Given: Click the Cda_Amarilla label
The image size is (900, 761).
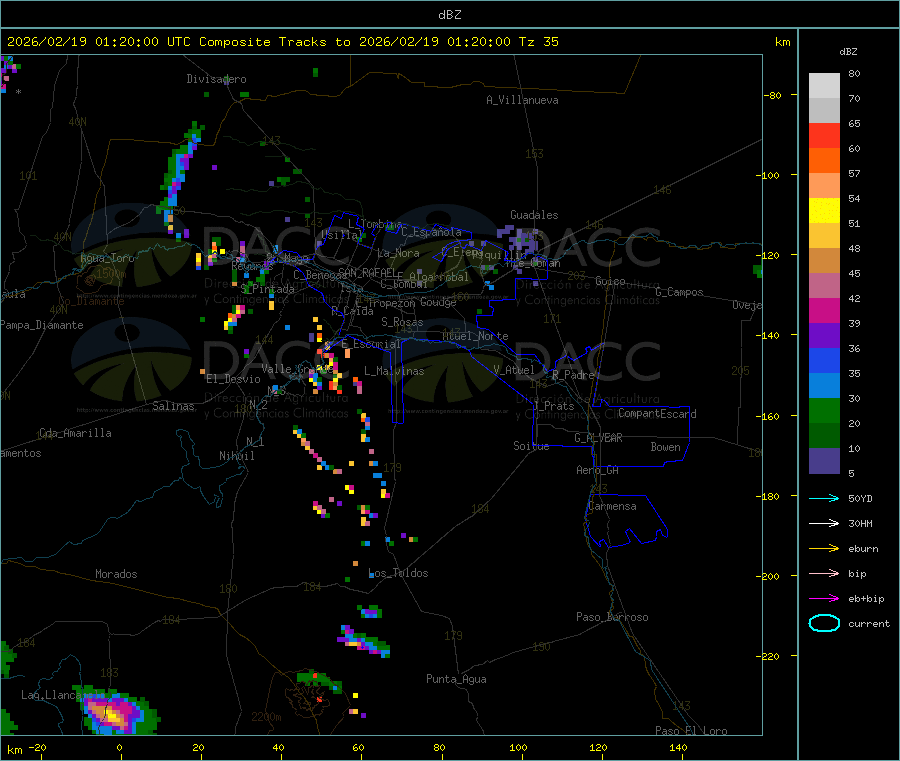Looking at the screenshot, I should pyautogui.click(x=75, y=433).
